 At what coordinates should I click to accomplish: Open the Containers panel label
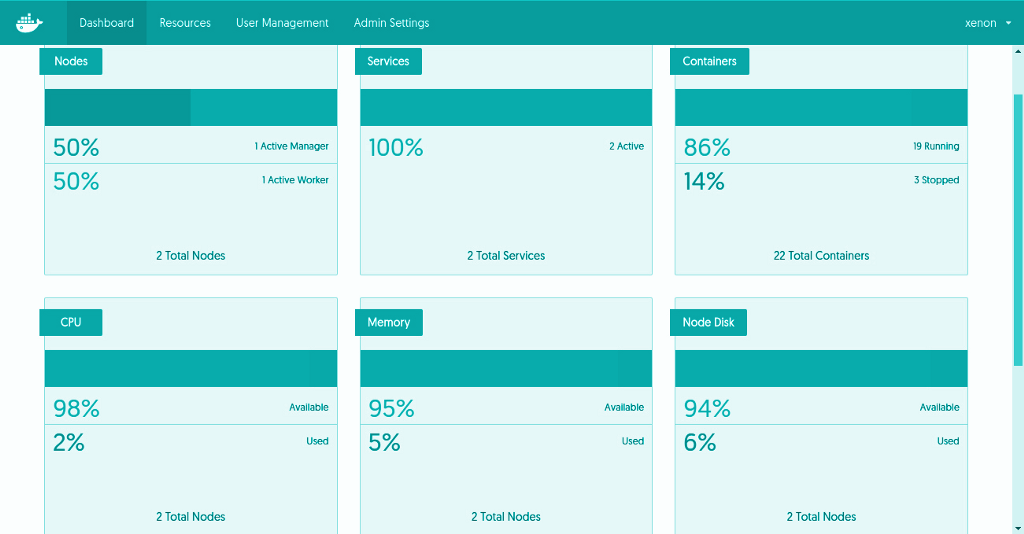[x=709, y=61]
